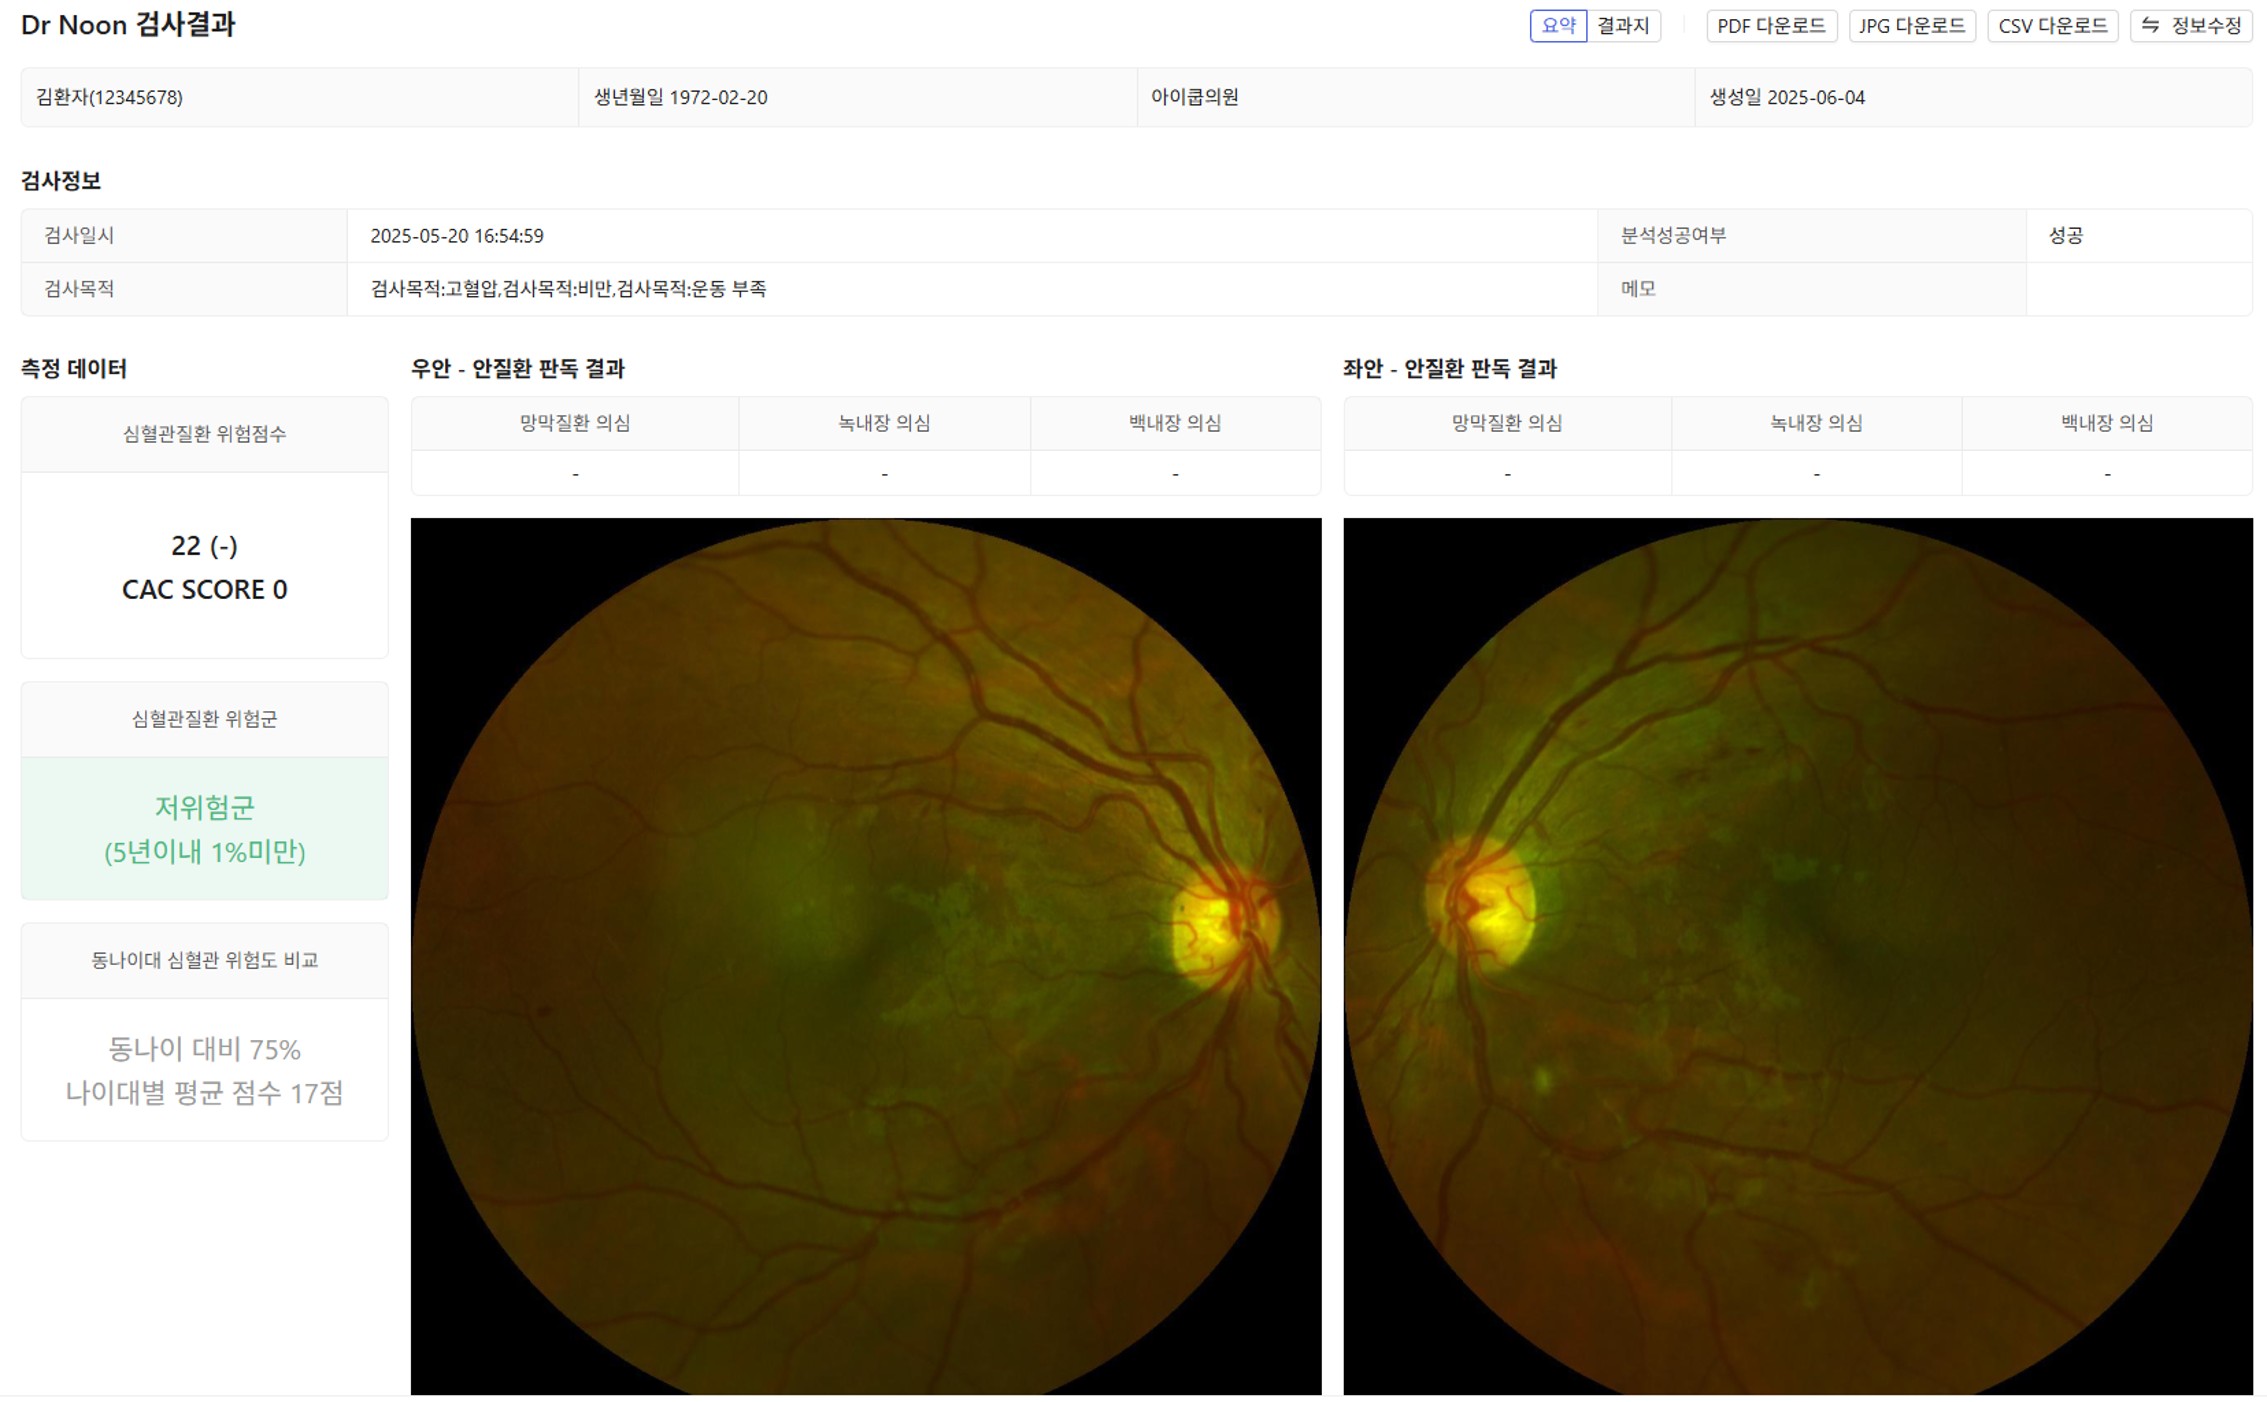This screenshot has width=2267, height=1402.
Task: Open the left eye fundus image
Action: [1797, 955]
